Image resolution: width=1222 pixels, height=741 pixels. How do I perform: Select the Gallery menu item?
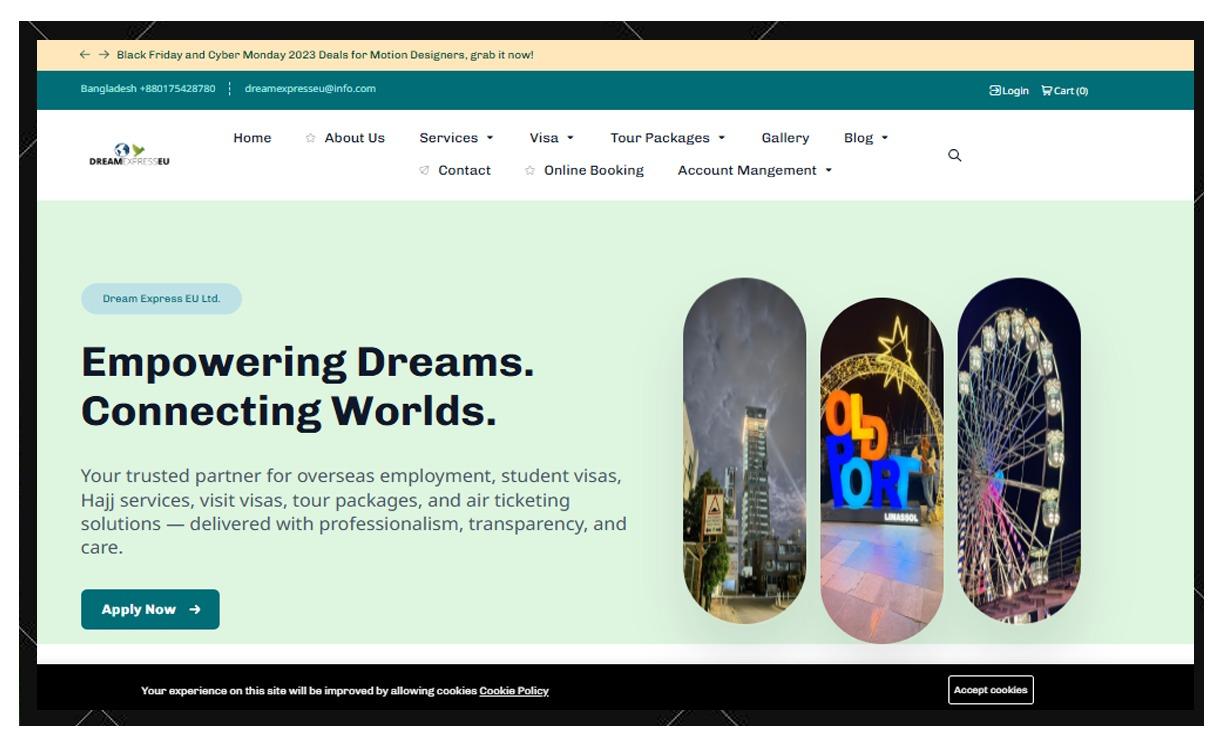784,138
